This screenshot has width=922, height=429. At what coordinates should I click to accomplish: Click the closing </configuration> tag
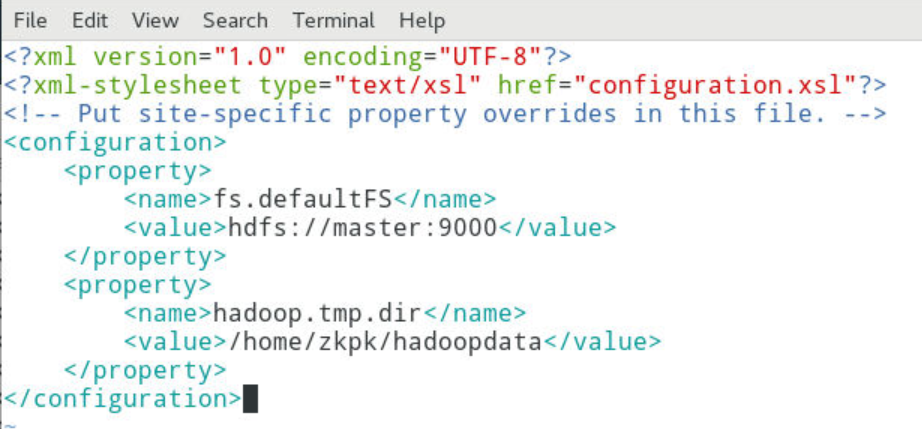pos(122,398)
